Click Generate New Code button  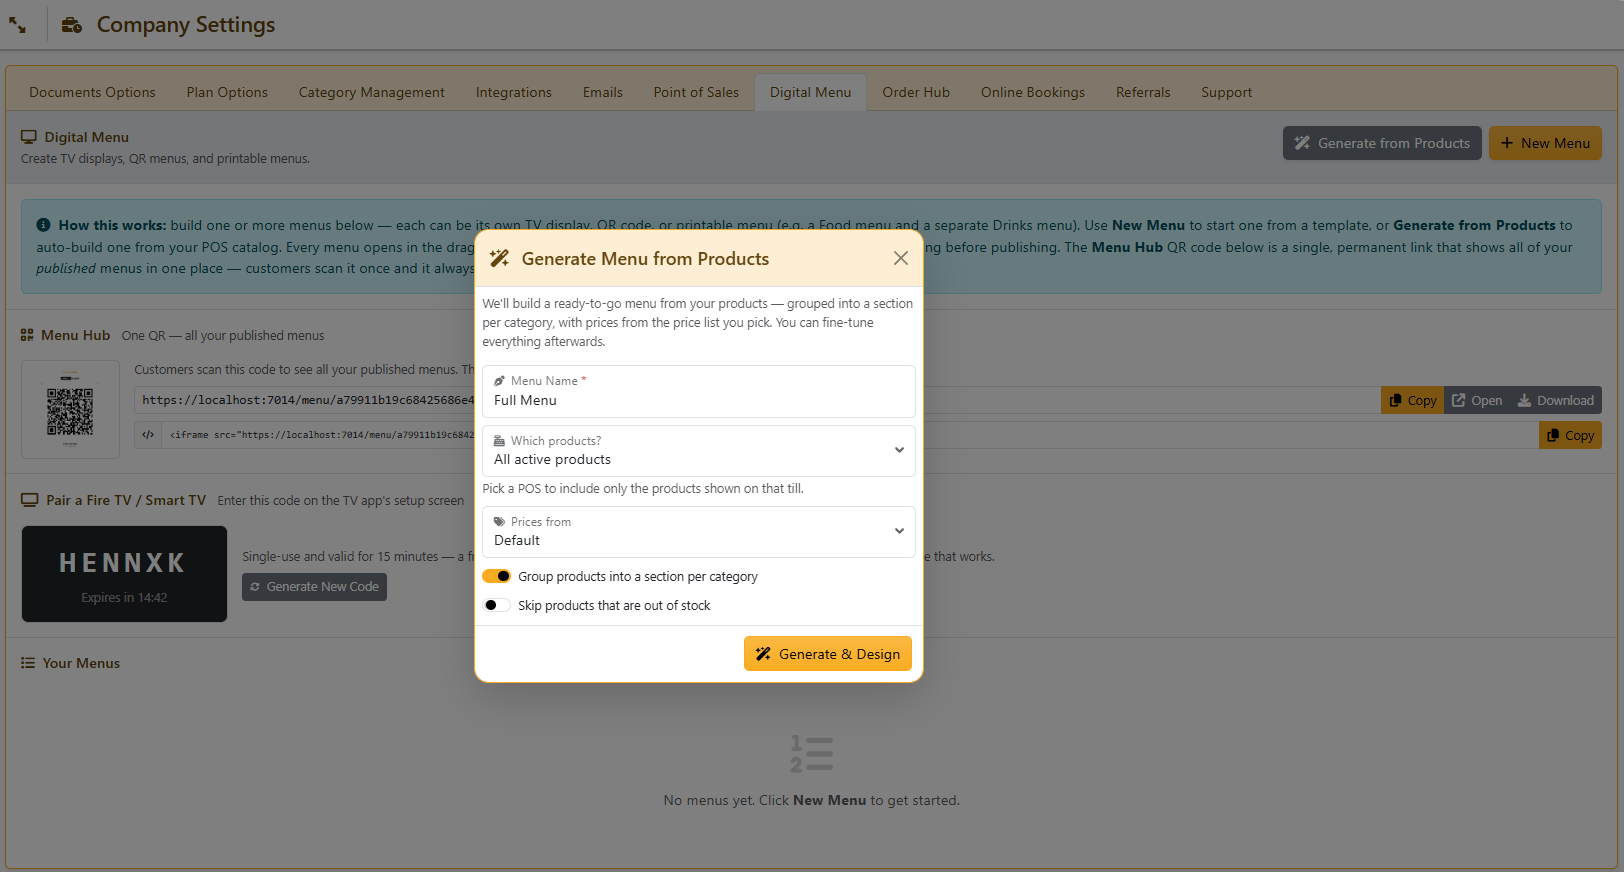314,587
